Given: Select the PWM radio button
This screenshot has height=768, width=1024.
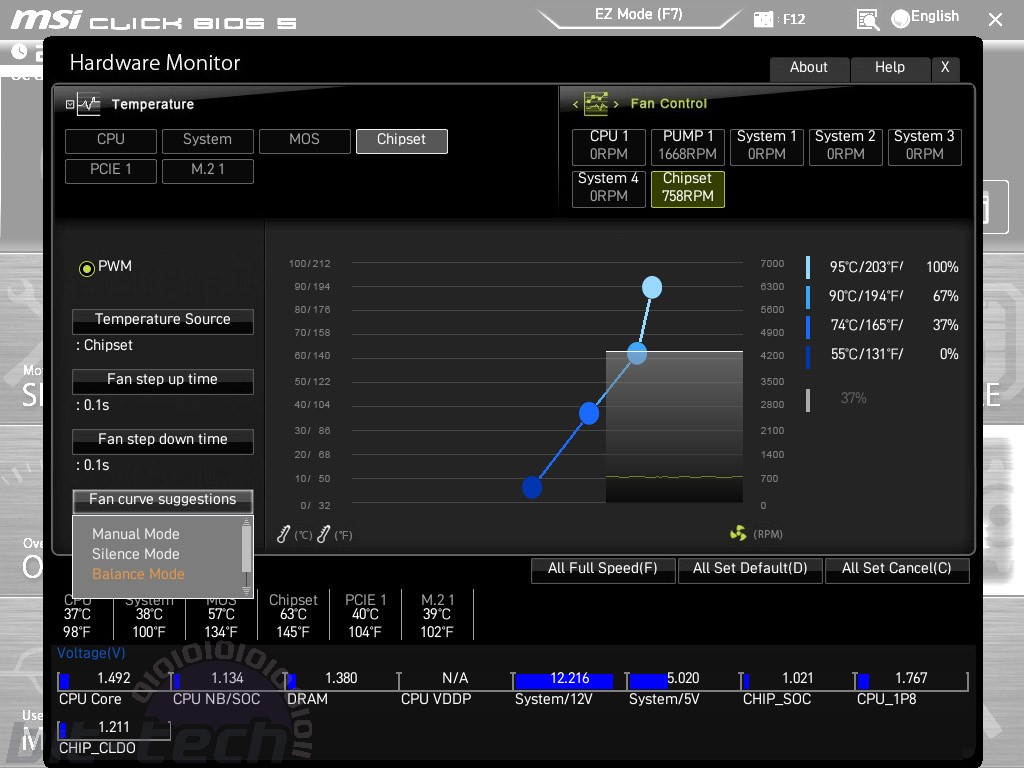Looking at the screenshot, I should [x=86, y=268].
